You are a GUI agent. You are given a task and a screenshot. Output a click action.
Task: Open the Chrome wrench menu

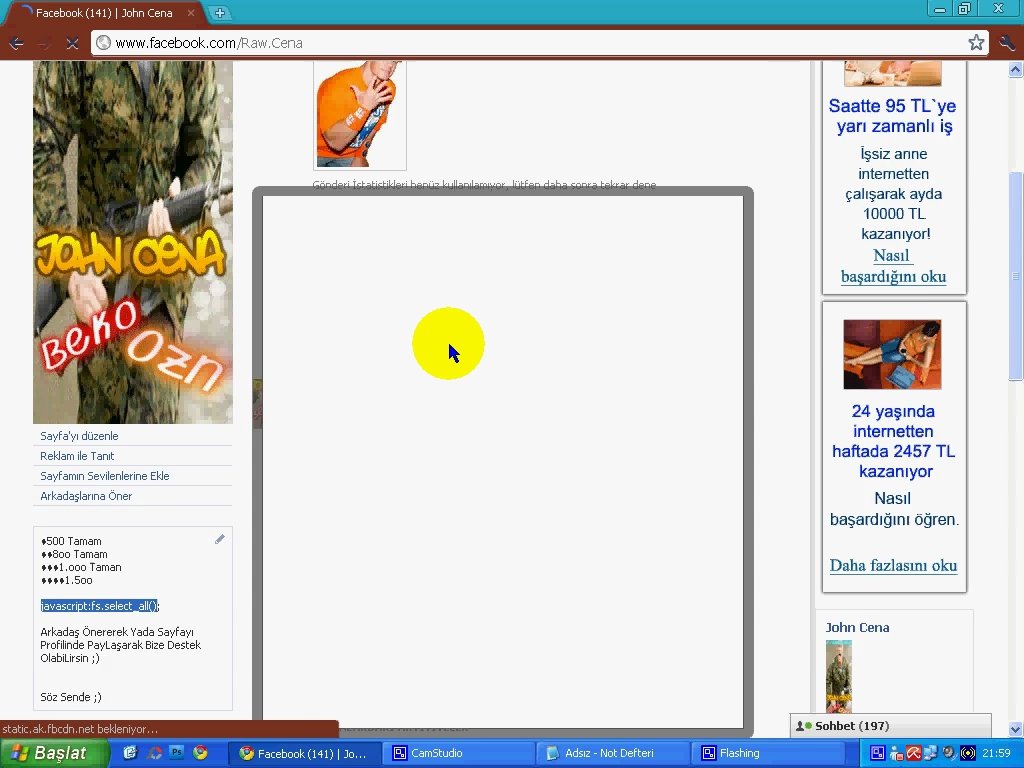tap(1006, 44)
